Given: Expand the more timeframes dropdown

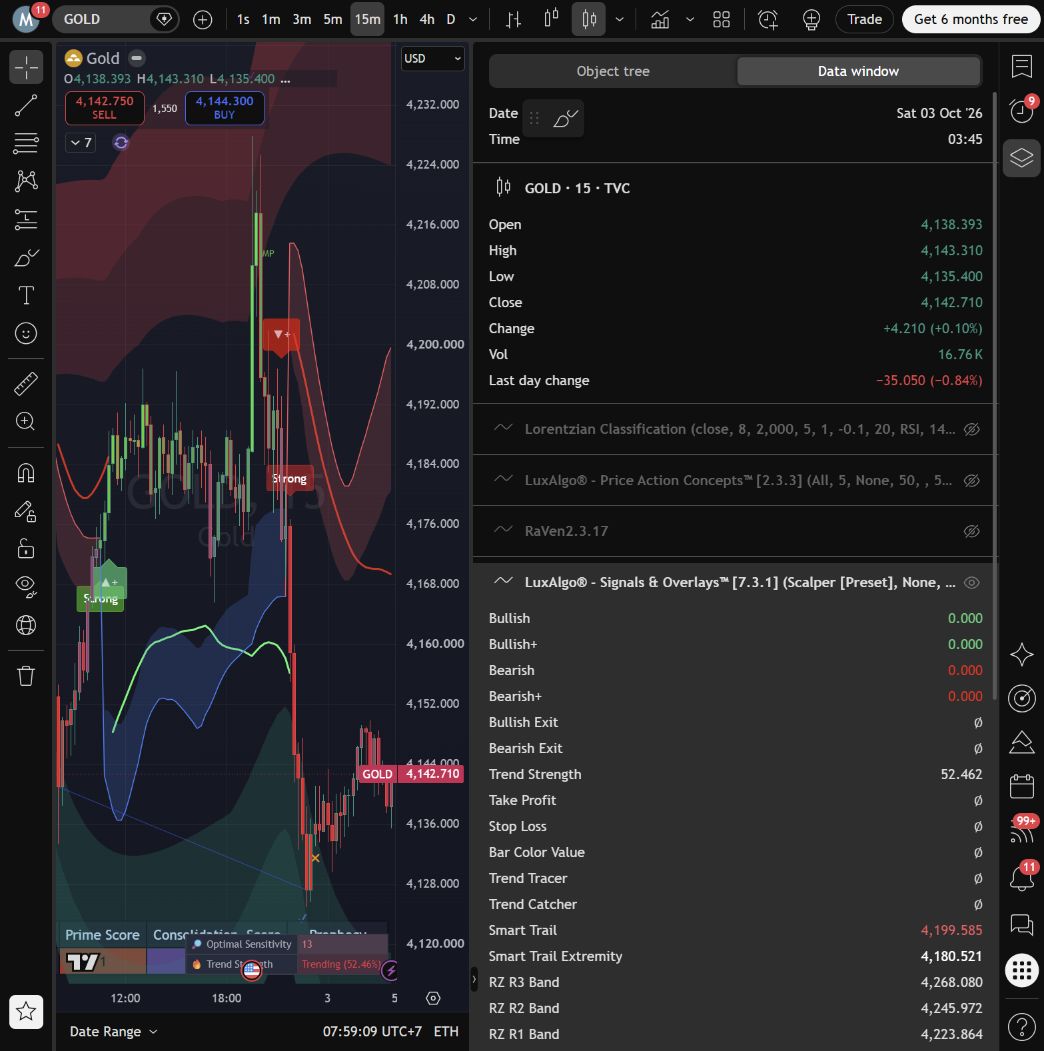Looking at the screenshot, I should point(473,19).
